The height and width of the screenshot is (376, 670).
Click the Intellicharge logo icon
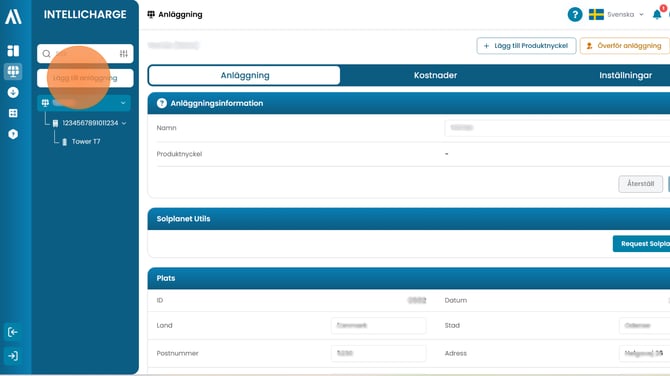point(13,16)
